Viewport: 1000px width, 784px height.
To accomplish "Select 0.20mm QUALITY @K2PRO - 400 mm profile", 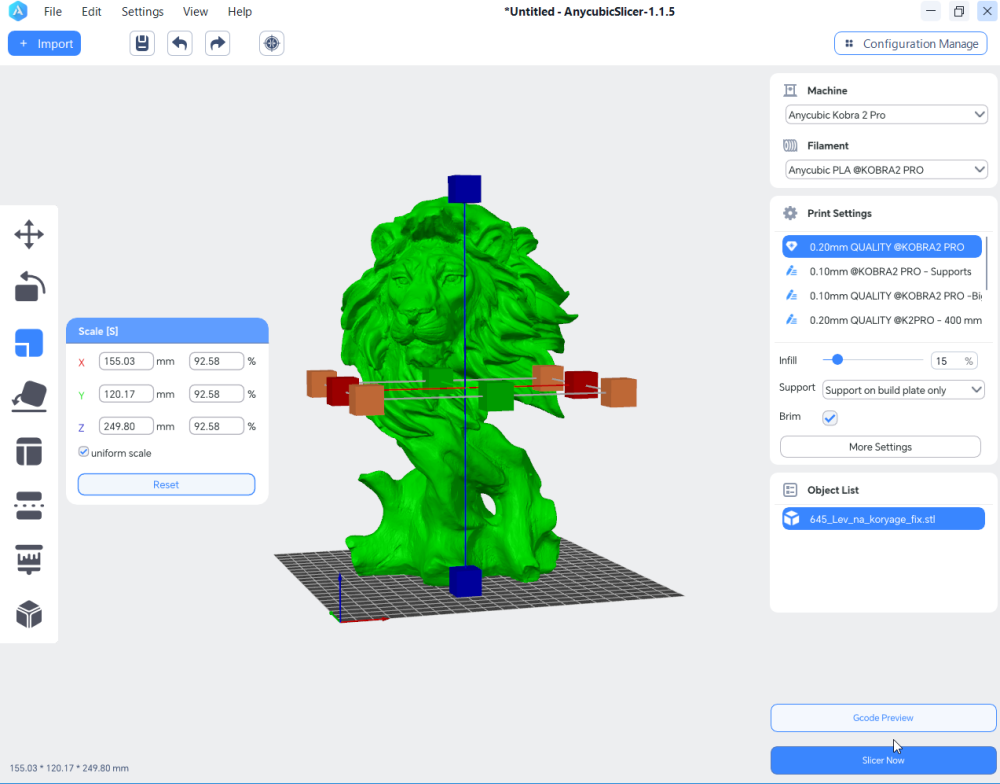I will pyautogui.click(x=882, y=320).
